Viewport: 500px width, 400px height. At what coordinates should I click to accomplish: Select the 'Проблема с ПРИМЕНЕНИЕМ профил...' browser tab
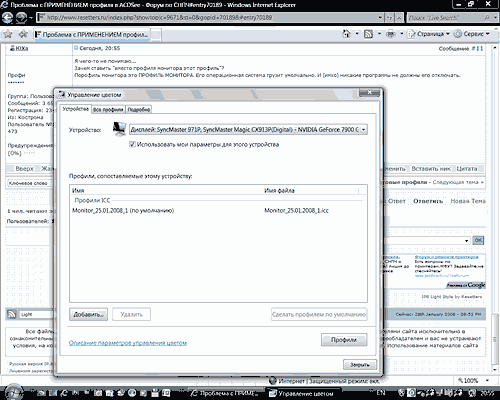click(x=92, y=35)
